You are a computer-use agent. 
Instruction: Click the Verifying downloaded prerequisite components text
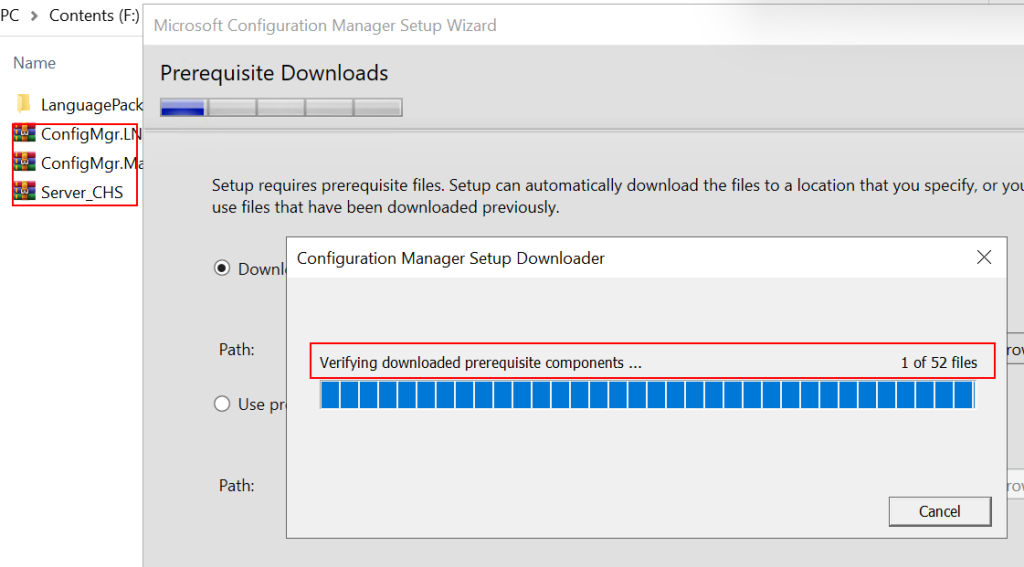(480, 363)
